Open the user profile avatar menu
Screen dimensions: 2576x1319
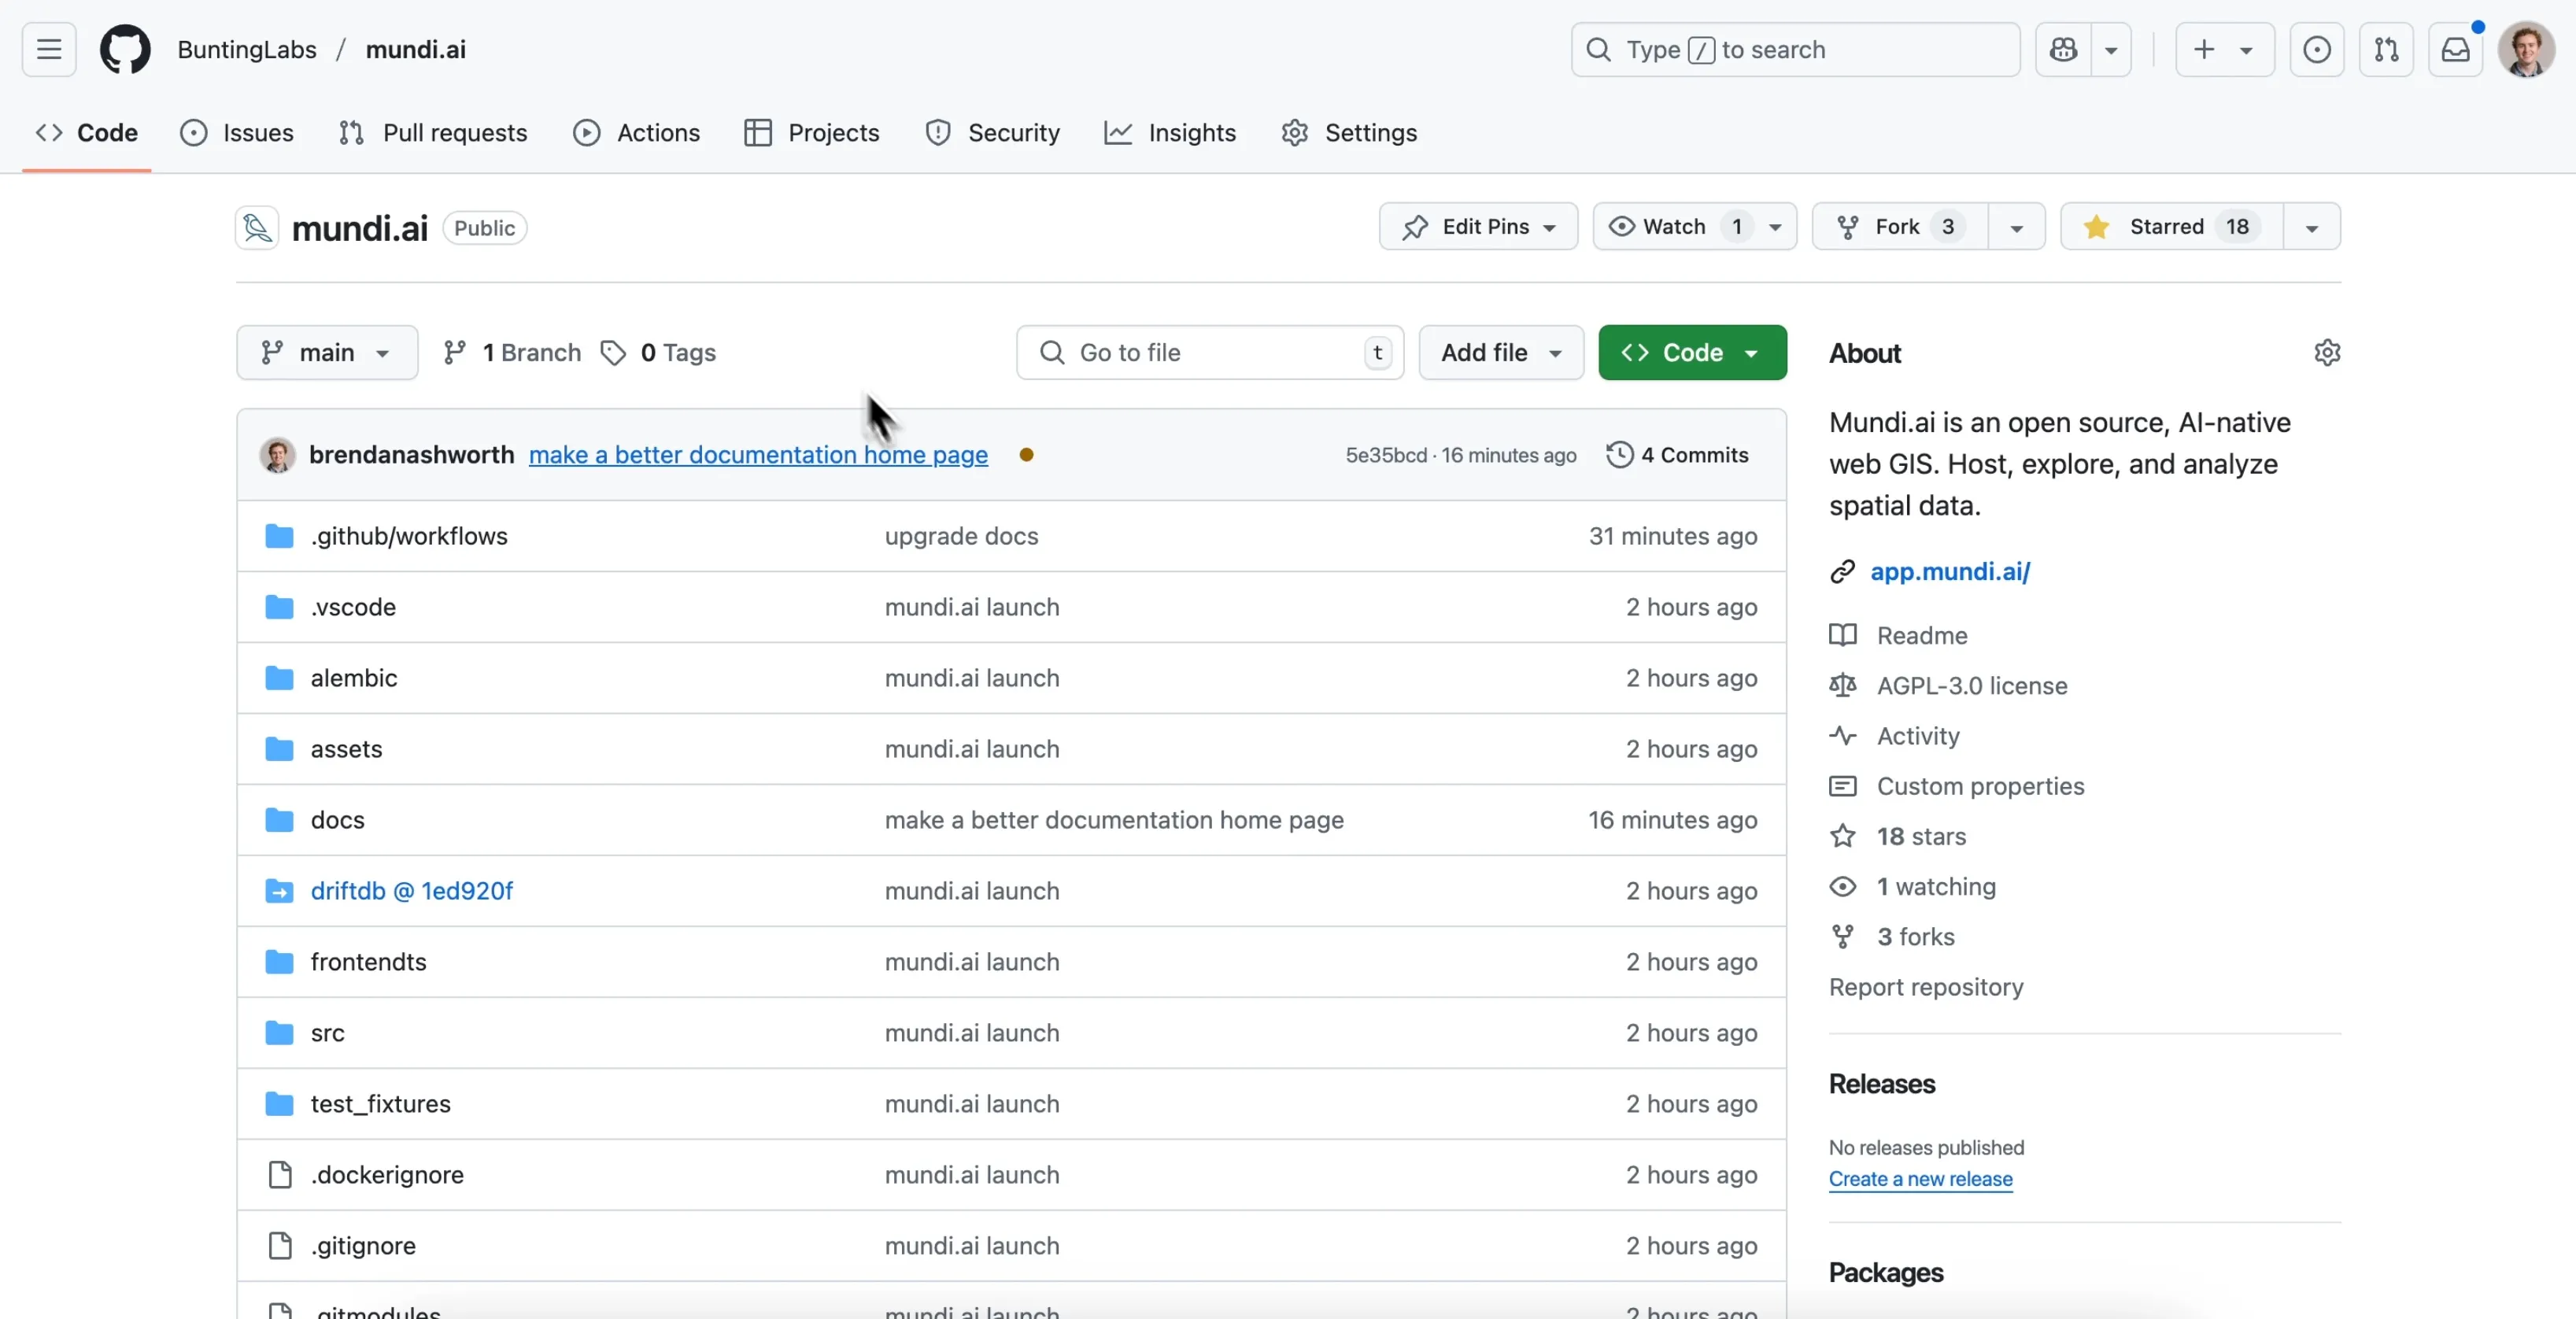[2526, 49]
